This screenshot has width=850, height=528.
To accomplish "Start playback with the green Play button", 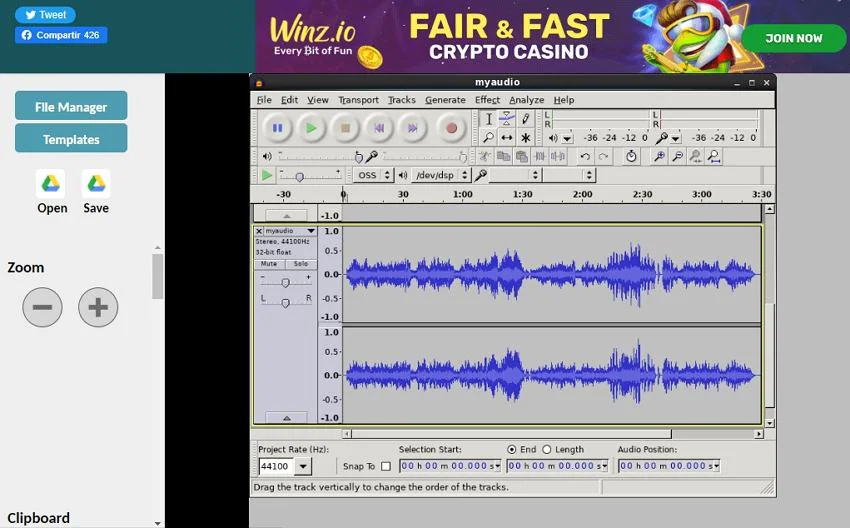I will [311, 128].
